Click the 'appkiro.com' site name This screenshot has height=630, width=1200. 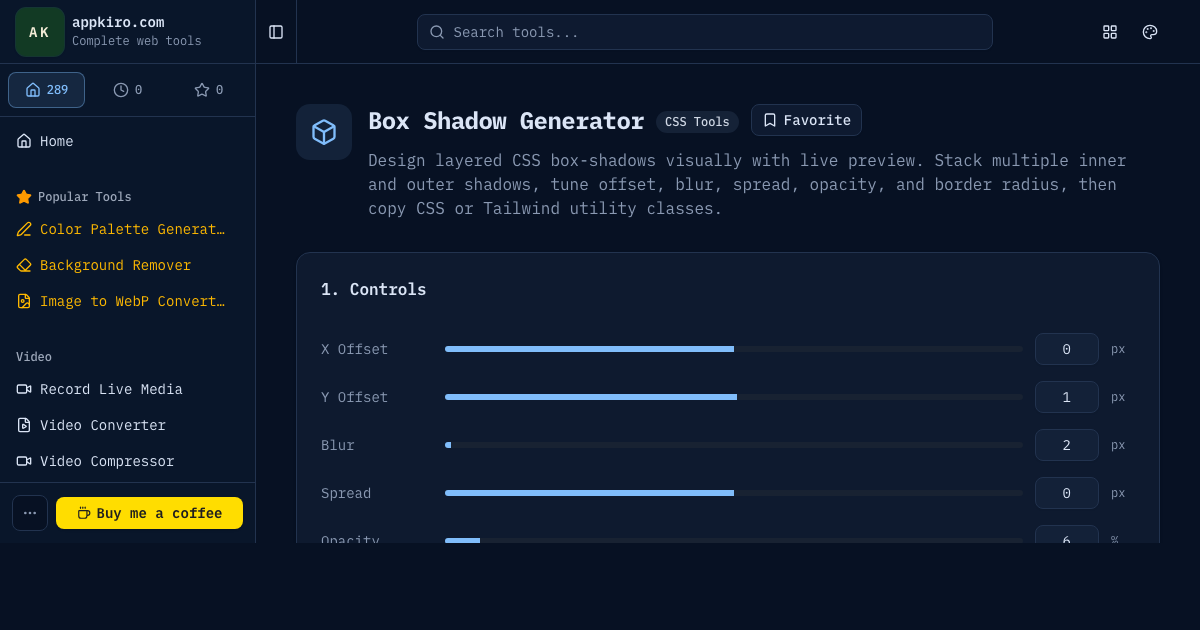(118, 23)
